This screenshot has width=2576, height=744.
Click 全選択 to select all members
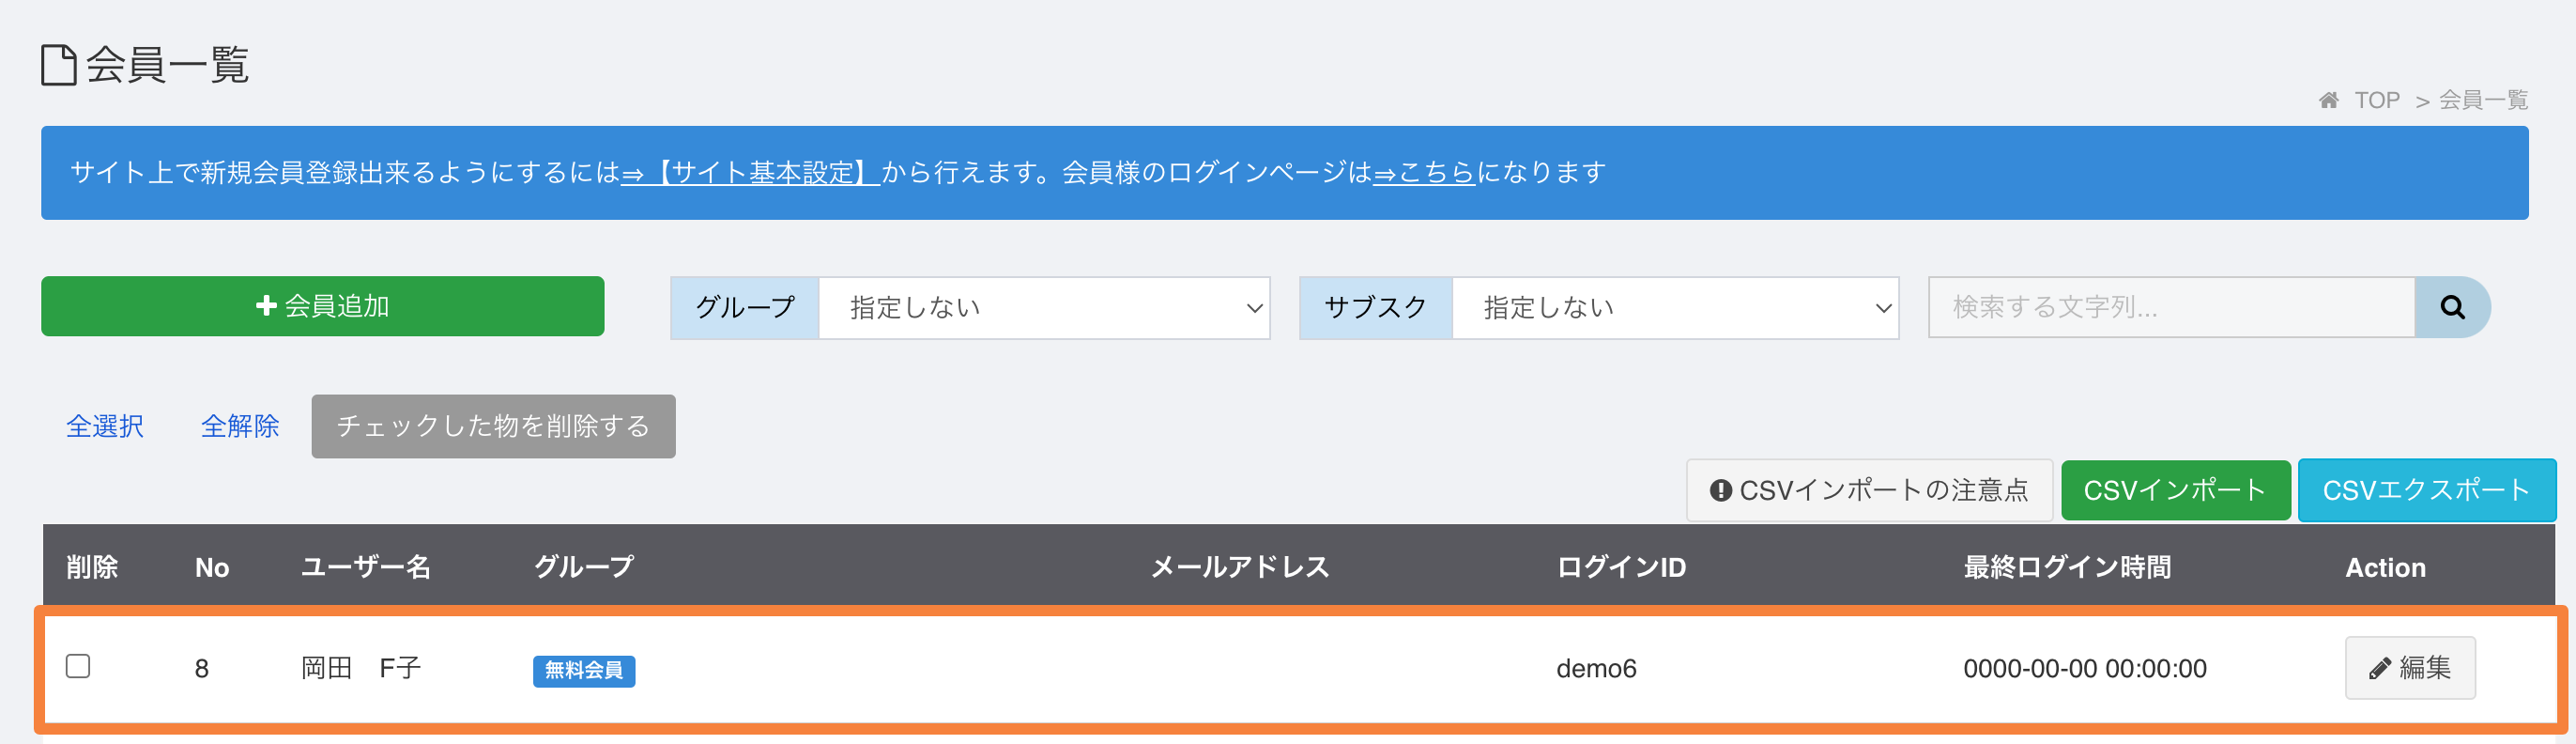105,426
